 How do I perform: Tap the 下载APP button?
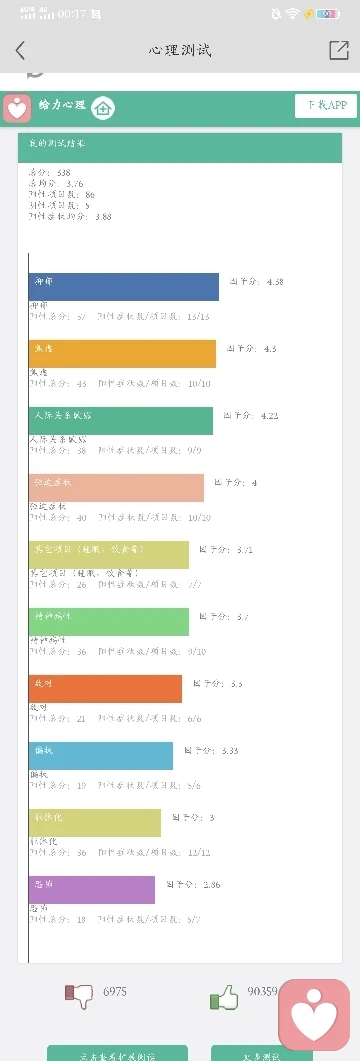pos(326,106)
